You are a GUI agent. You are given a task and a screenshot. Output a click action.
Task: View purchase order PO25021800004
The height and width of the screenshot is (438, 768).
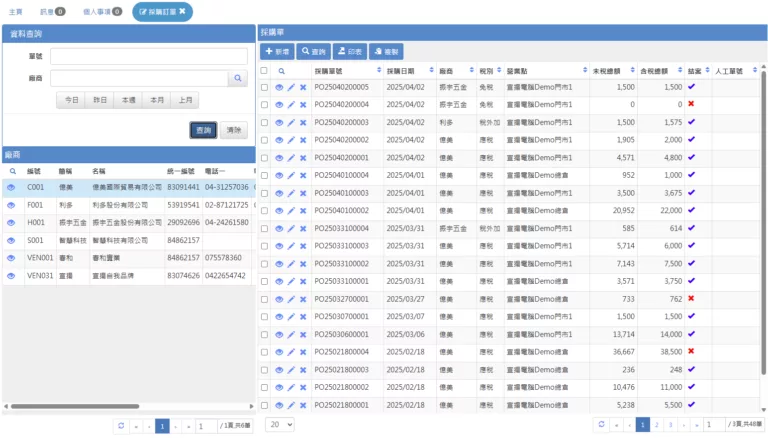[x=279, y=352]
